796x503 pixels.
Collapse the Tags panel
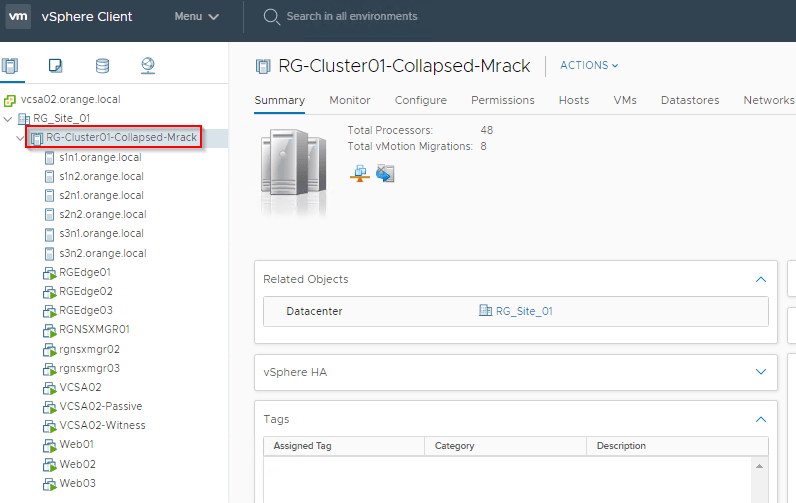(760, 419)
